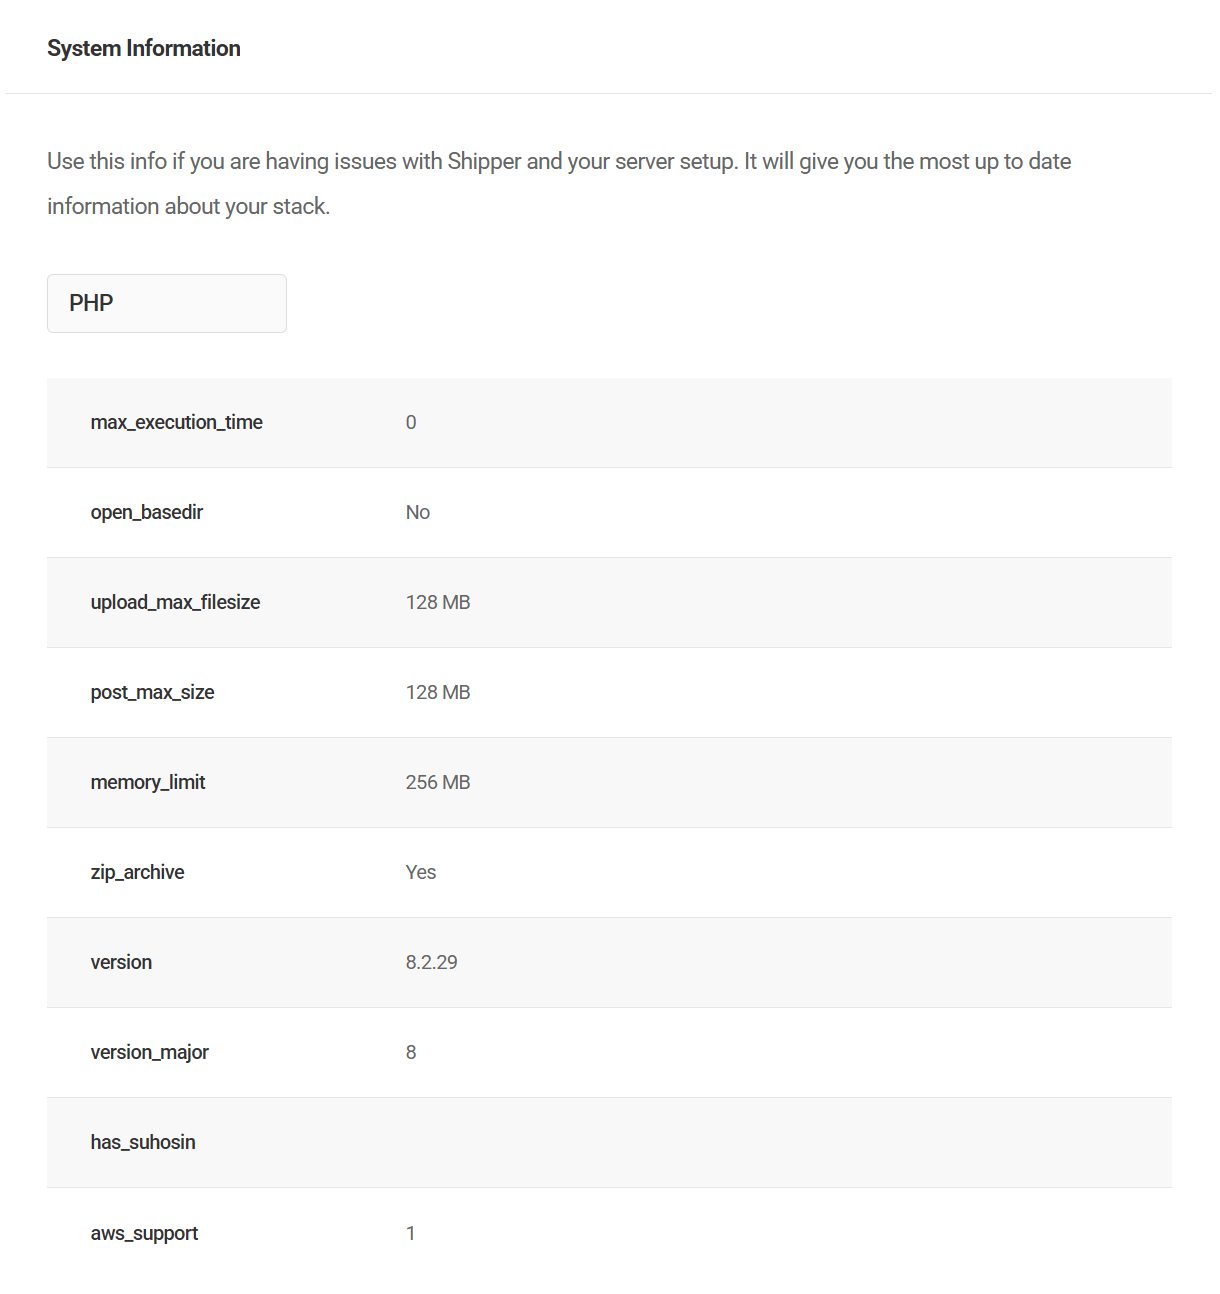Image resolution: width=1220 pixels, height=1294 pixels.
Task: Select the memory_limit value 256 MB
Action: [x=437, y=782]
